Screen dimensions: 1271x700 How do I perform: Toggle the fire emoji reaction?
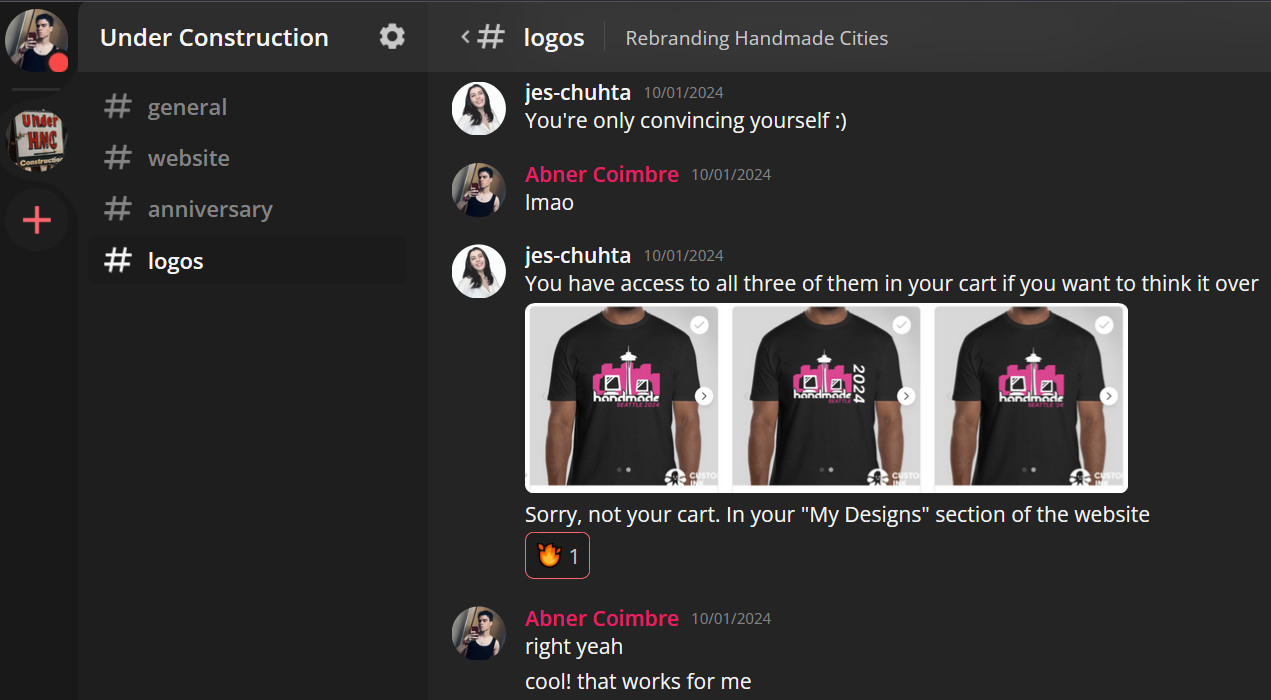tap(557, 556)
